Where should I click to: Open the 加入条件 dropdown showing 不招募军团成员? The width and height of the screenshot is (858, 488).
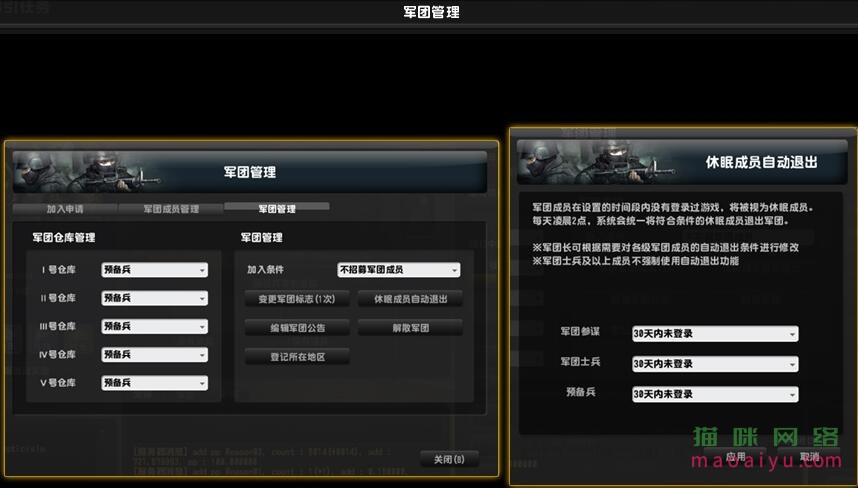point(398,270)
